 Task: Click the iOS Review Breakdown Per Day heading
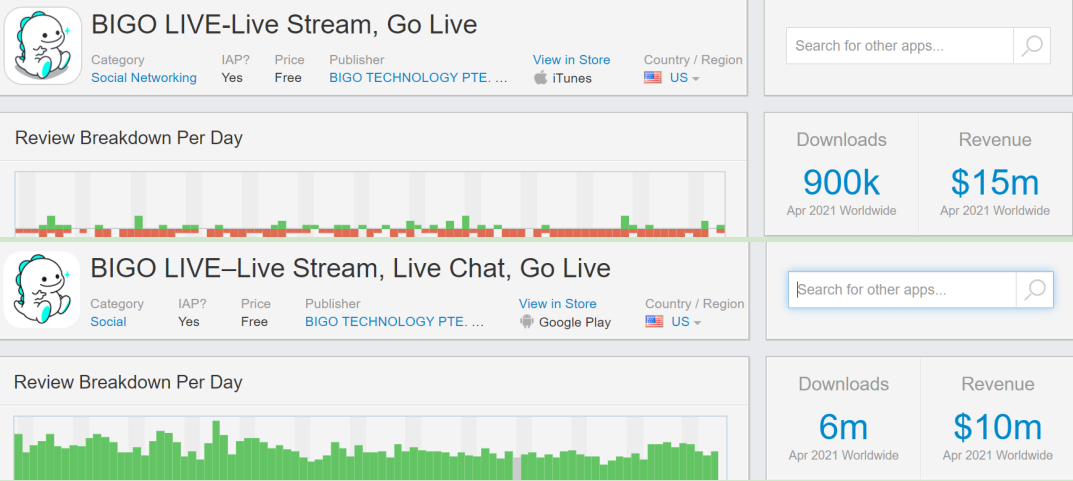129,138
